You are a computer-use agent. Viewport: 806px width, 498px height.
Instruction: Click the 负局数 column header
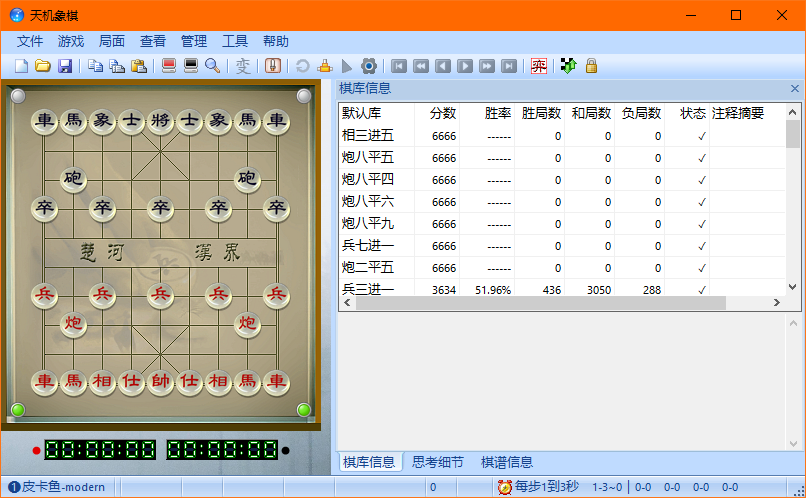pyautogui.click(x=640, y=114)
